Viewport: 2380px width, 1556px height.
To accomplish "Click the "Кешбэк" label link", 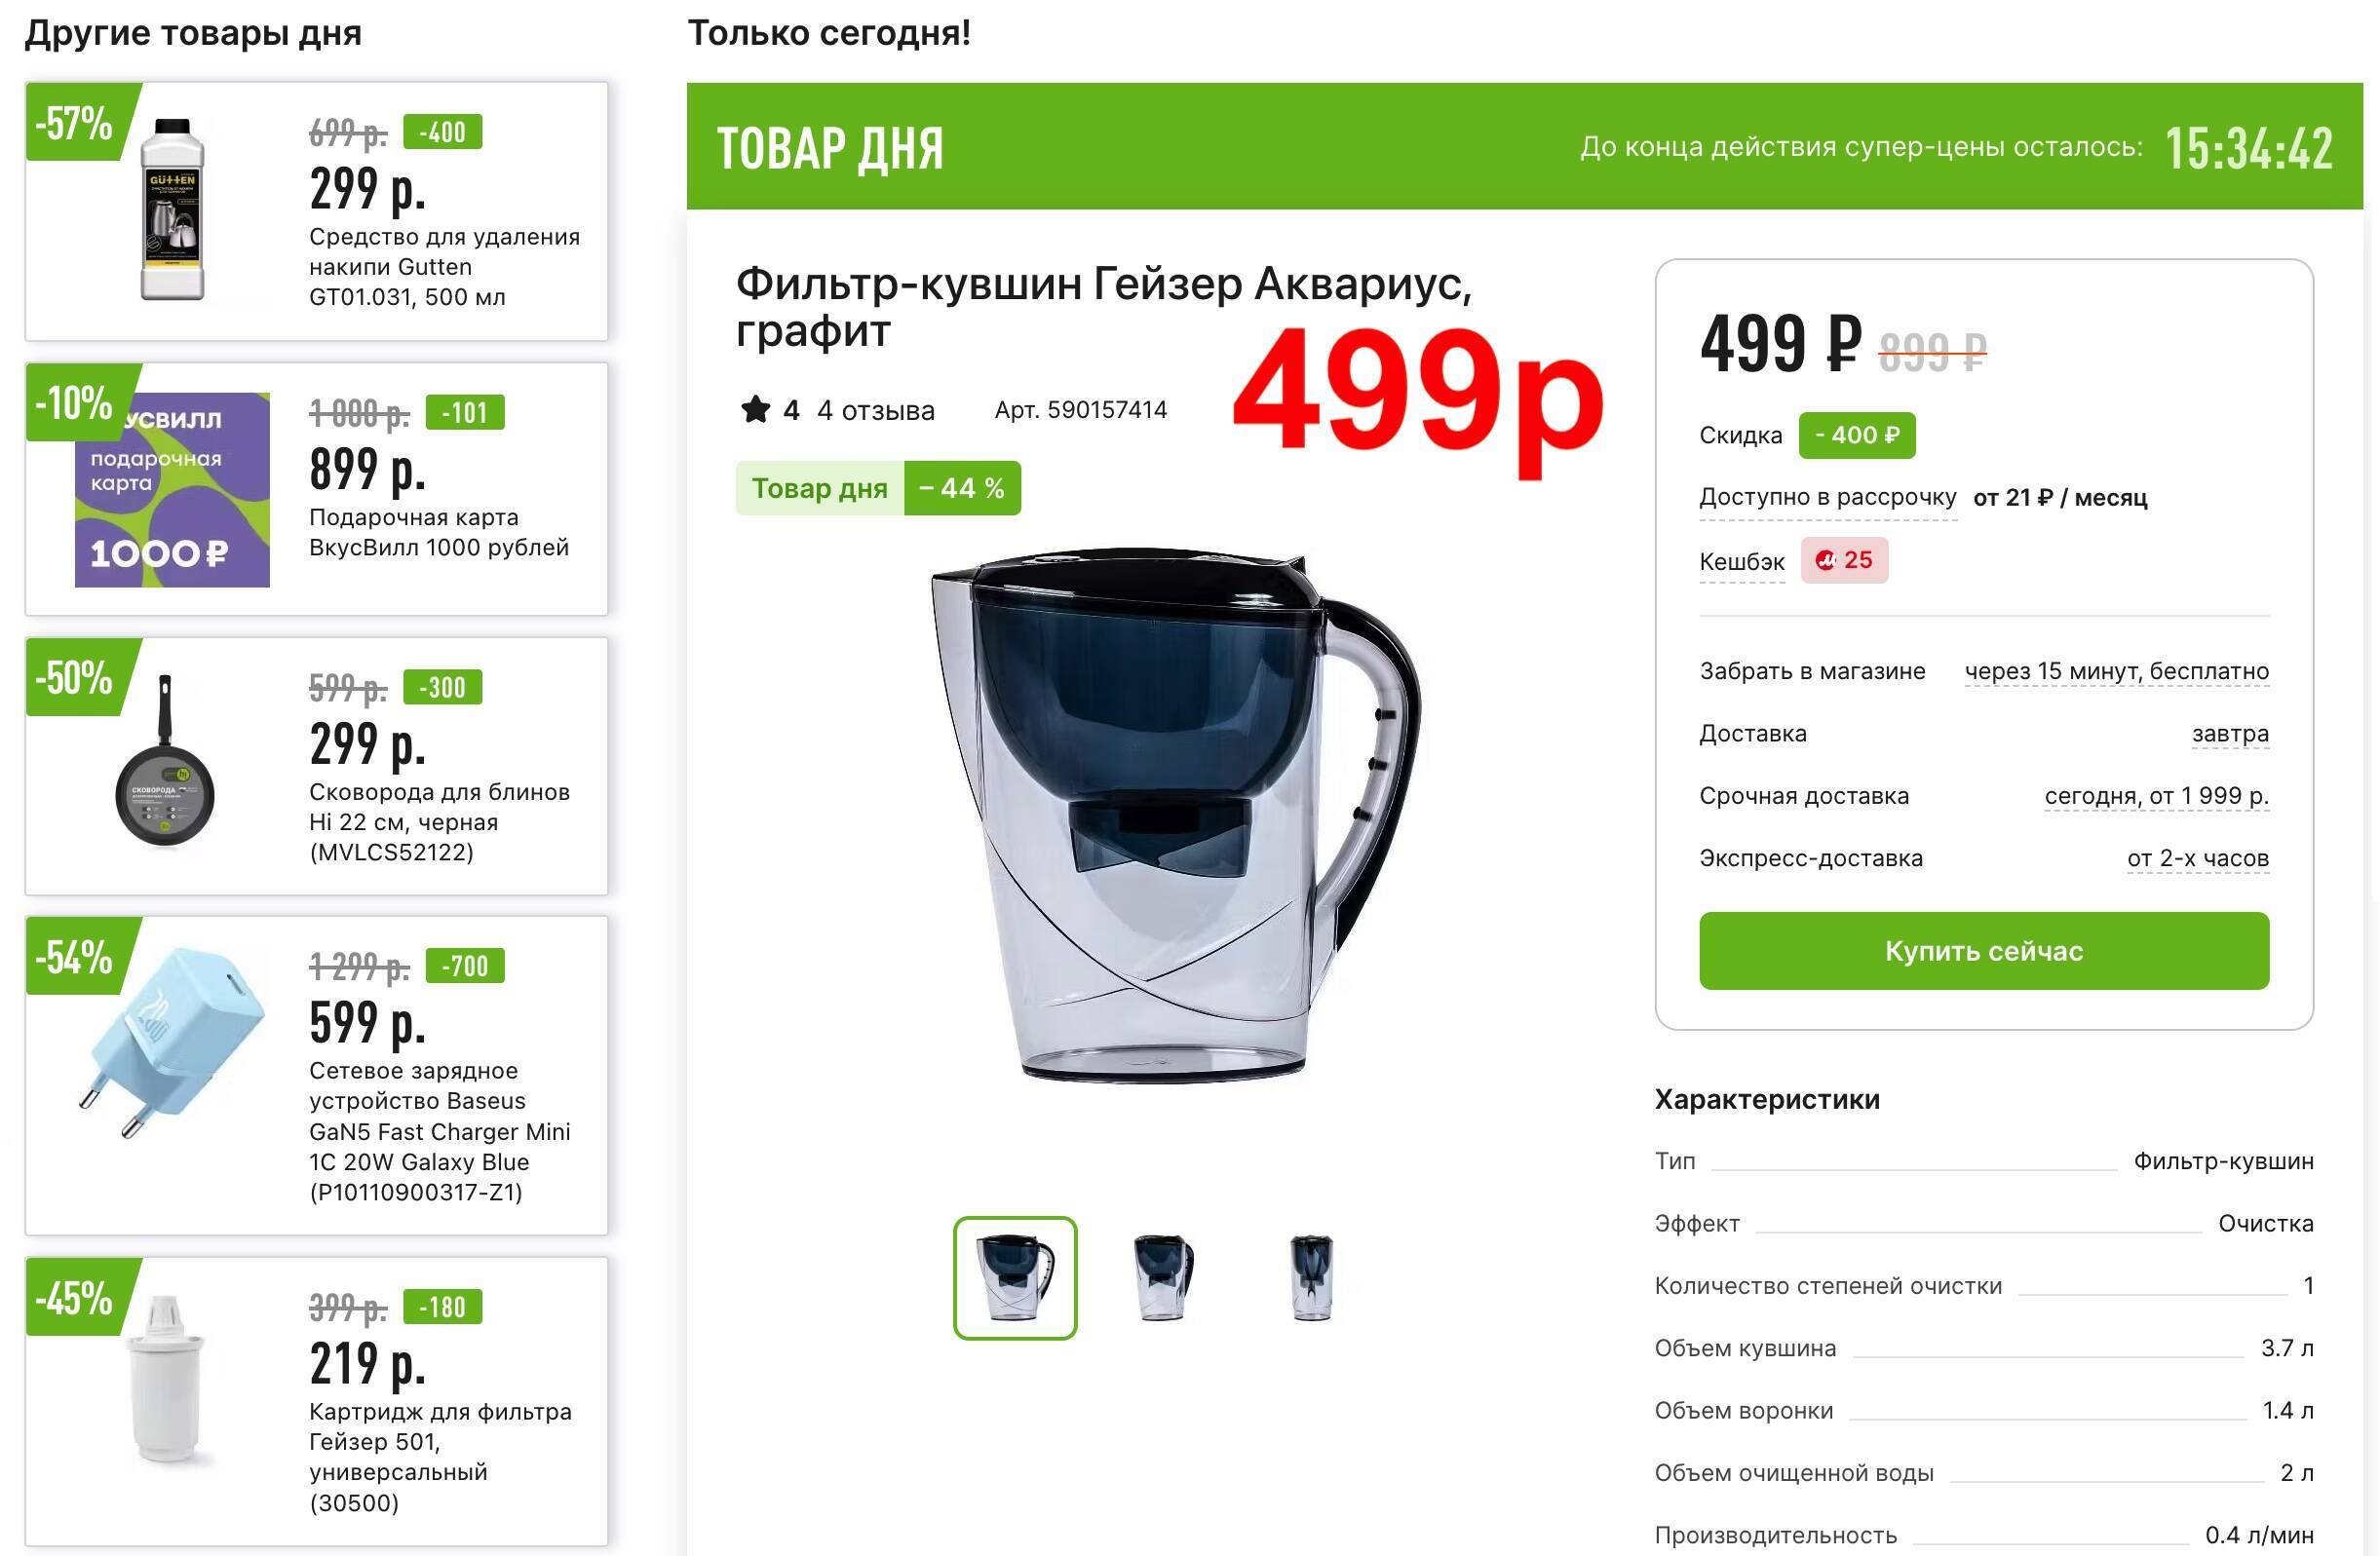I will tap(1741, 561).
